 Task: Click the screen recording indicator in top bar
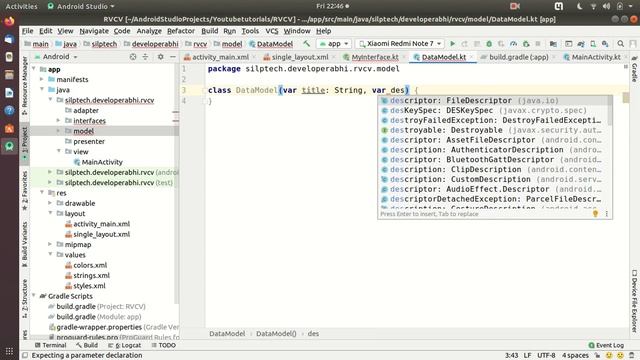515,6
